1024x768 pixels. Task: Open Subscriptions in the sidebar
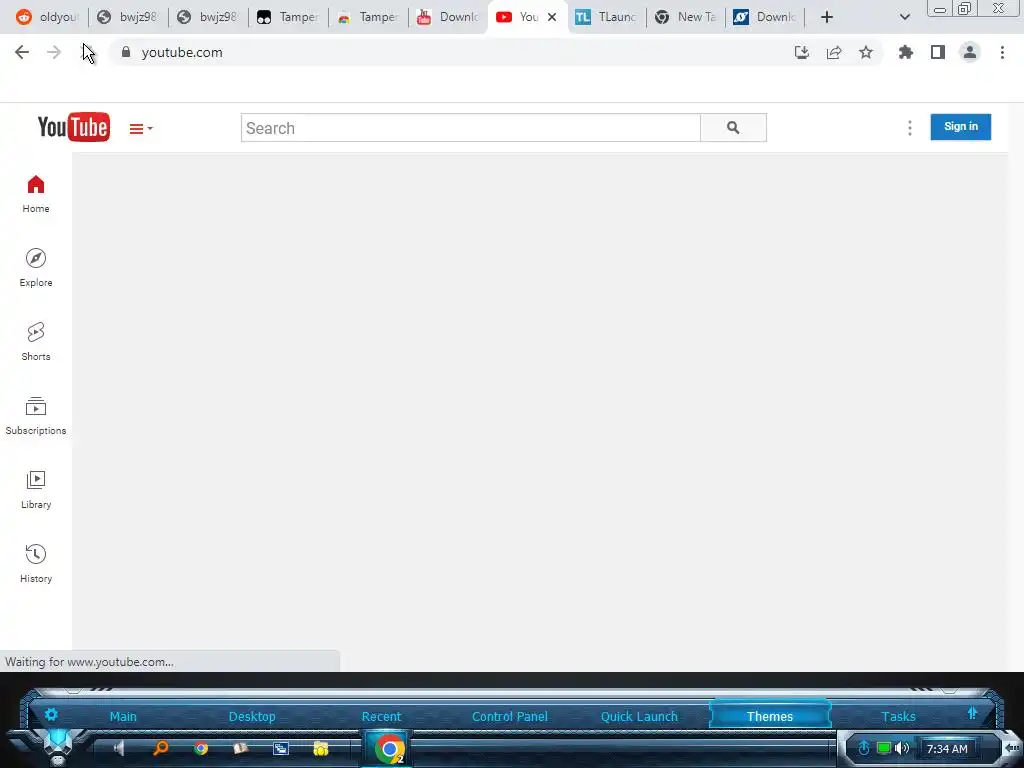[36, 416]
